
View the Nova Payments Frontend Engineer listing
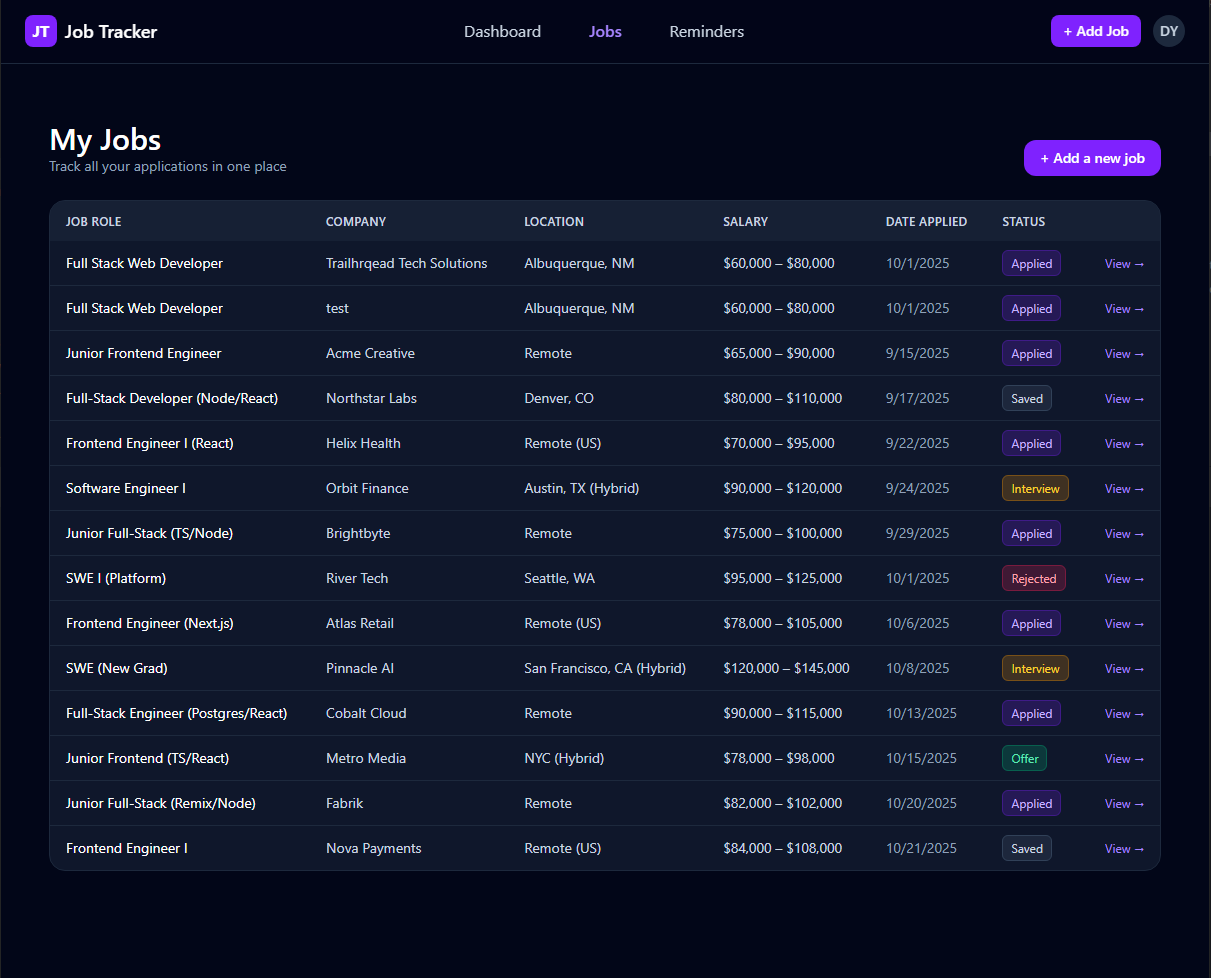pyautogui.click(x=1123, y=848)
